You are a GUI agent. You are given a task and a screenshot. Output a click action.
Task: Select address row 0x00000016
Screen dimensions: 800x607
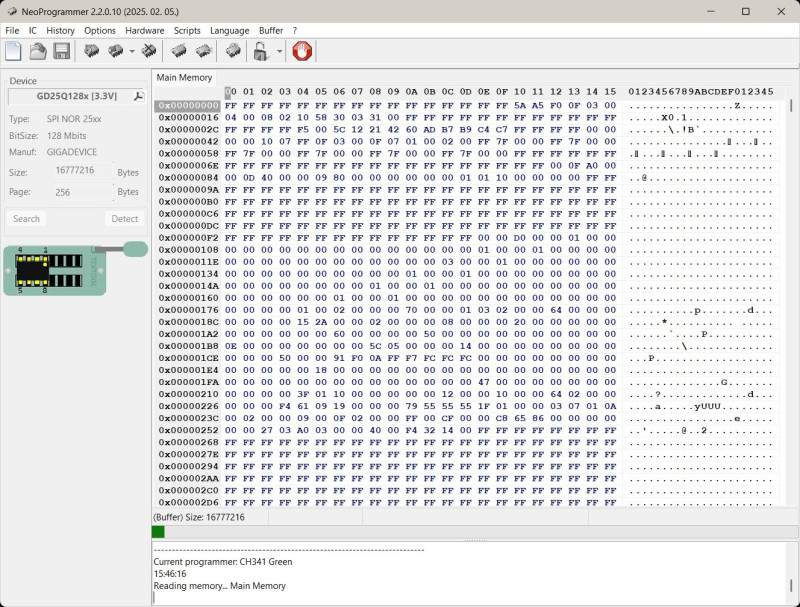click(188, 117)
